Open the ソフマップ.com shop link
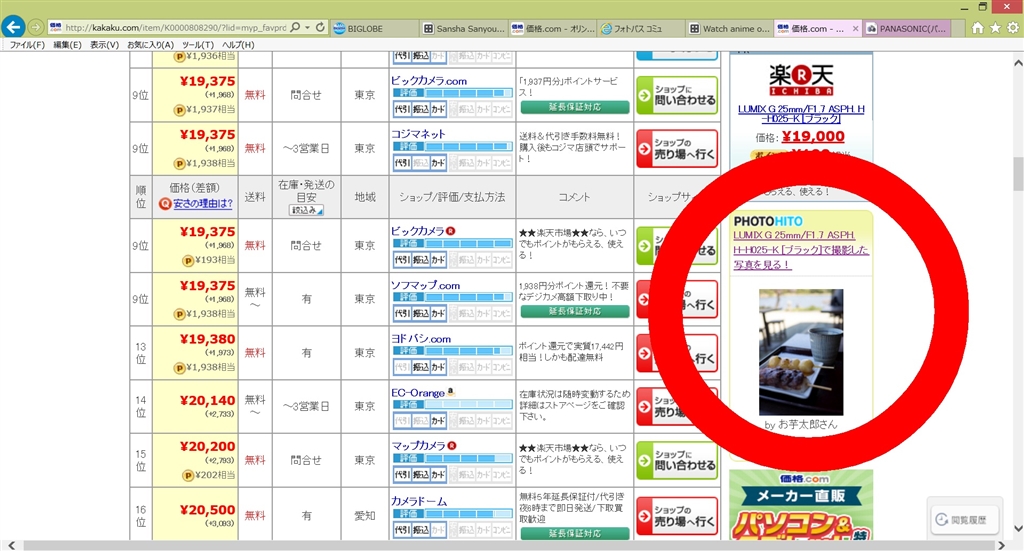Viewport: 1024px width, 551px height. click(425, 285)
